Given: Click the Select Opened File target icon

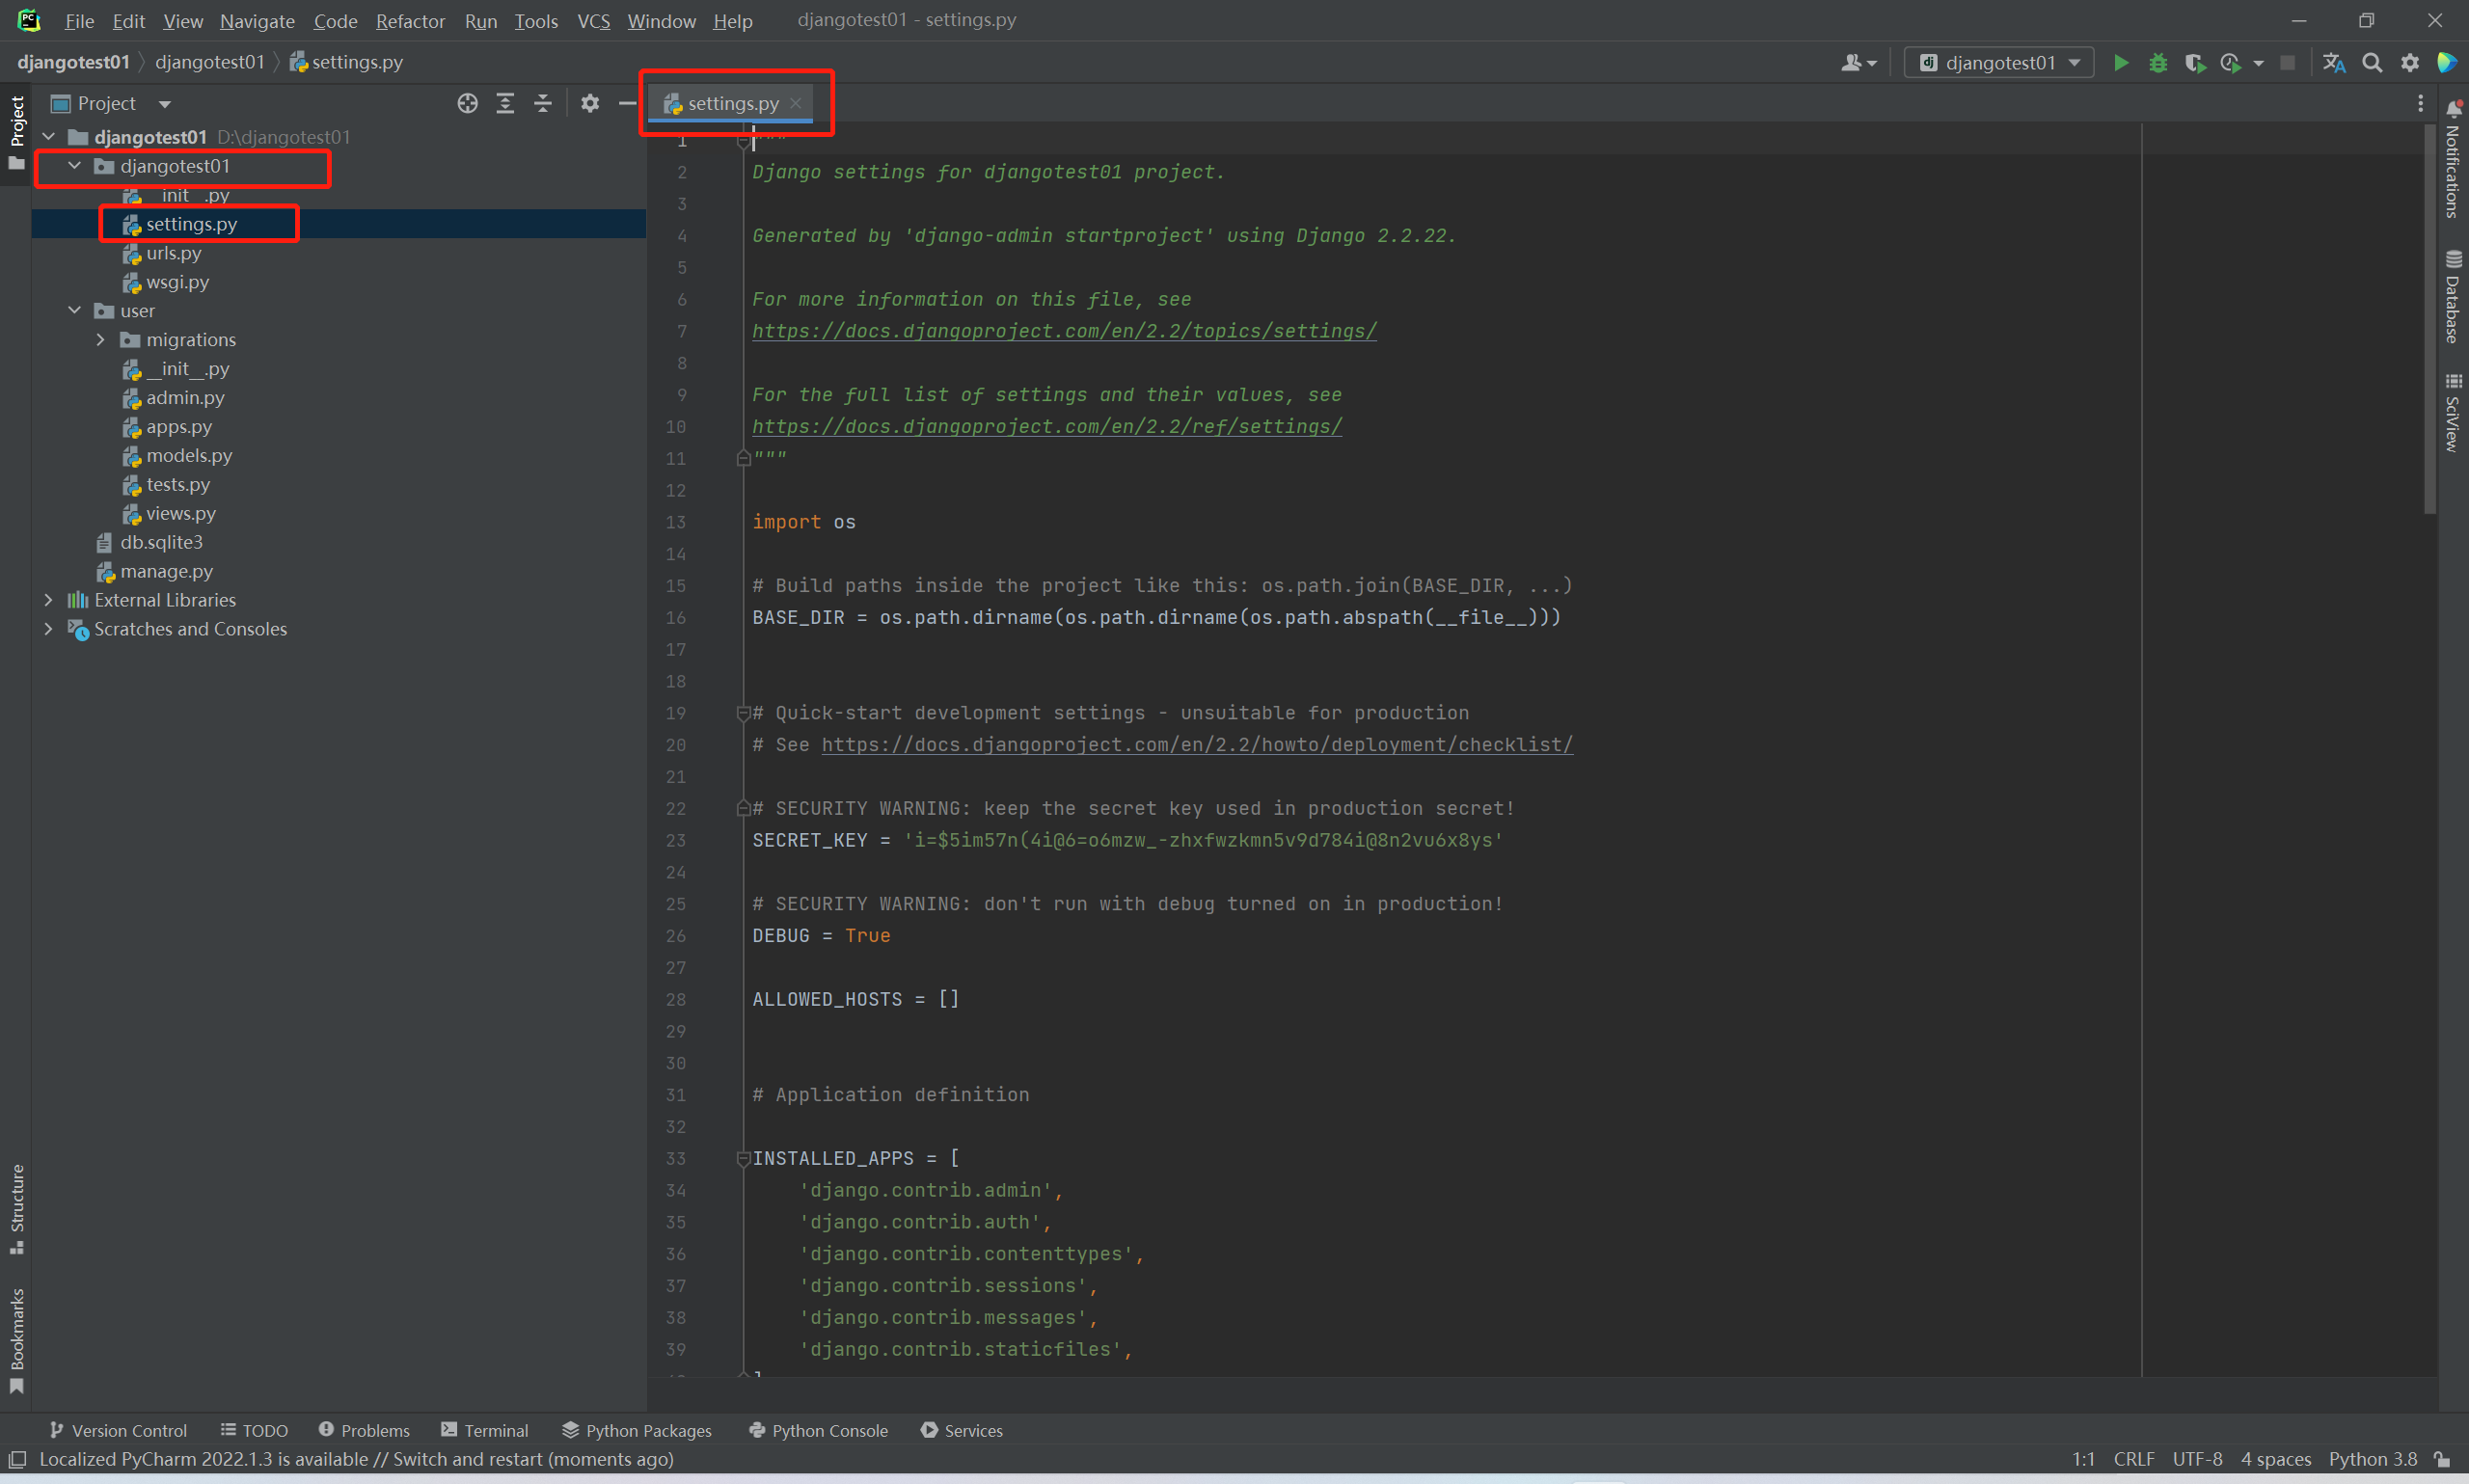Looking at the screenshot, I should (467, 103).
